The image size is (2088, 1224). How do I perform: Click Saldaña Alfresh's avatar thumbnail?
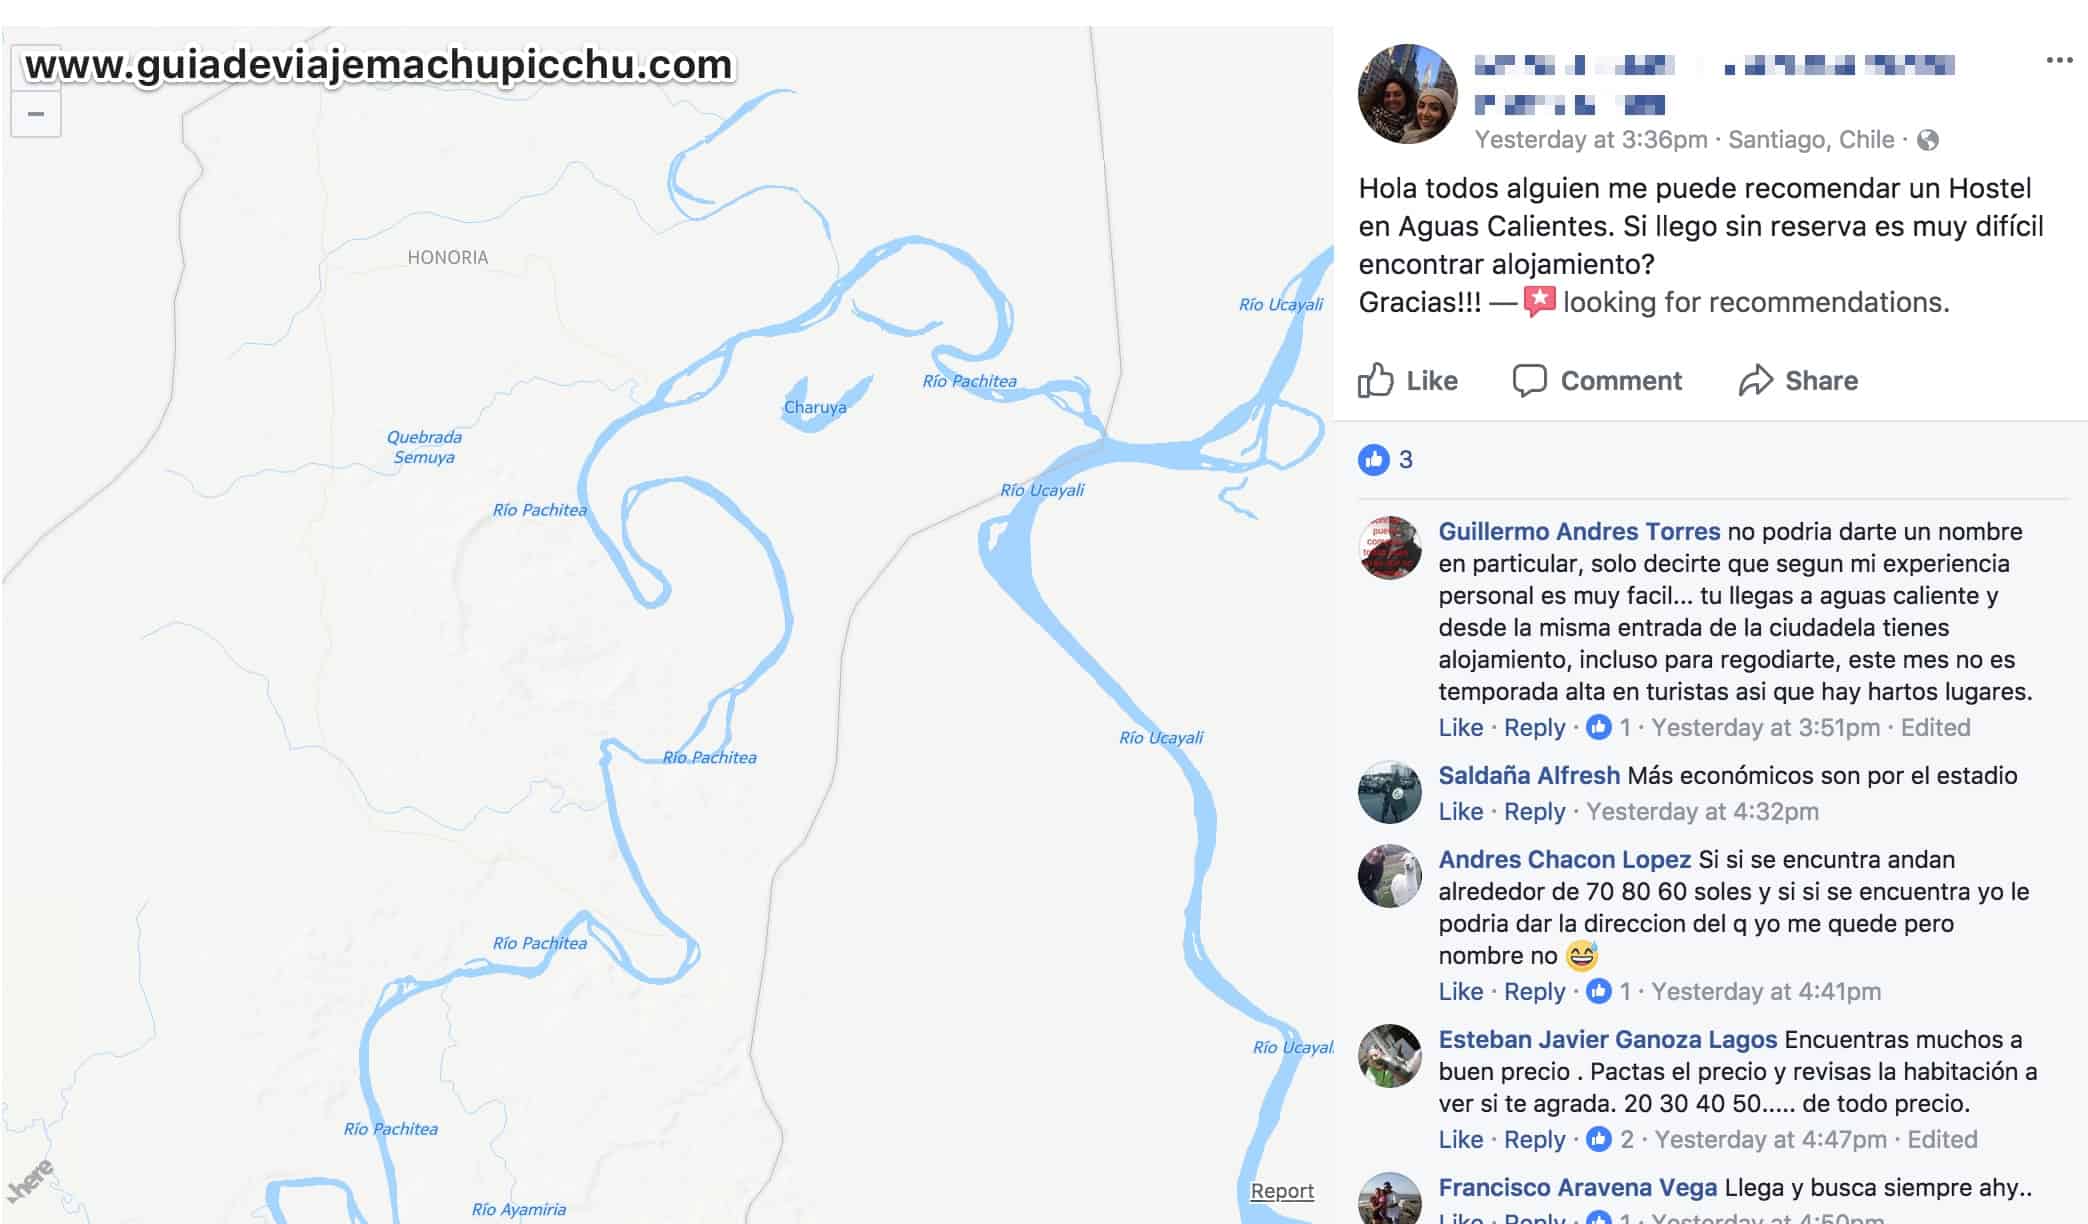[1389, 792]
